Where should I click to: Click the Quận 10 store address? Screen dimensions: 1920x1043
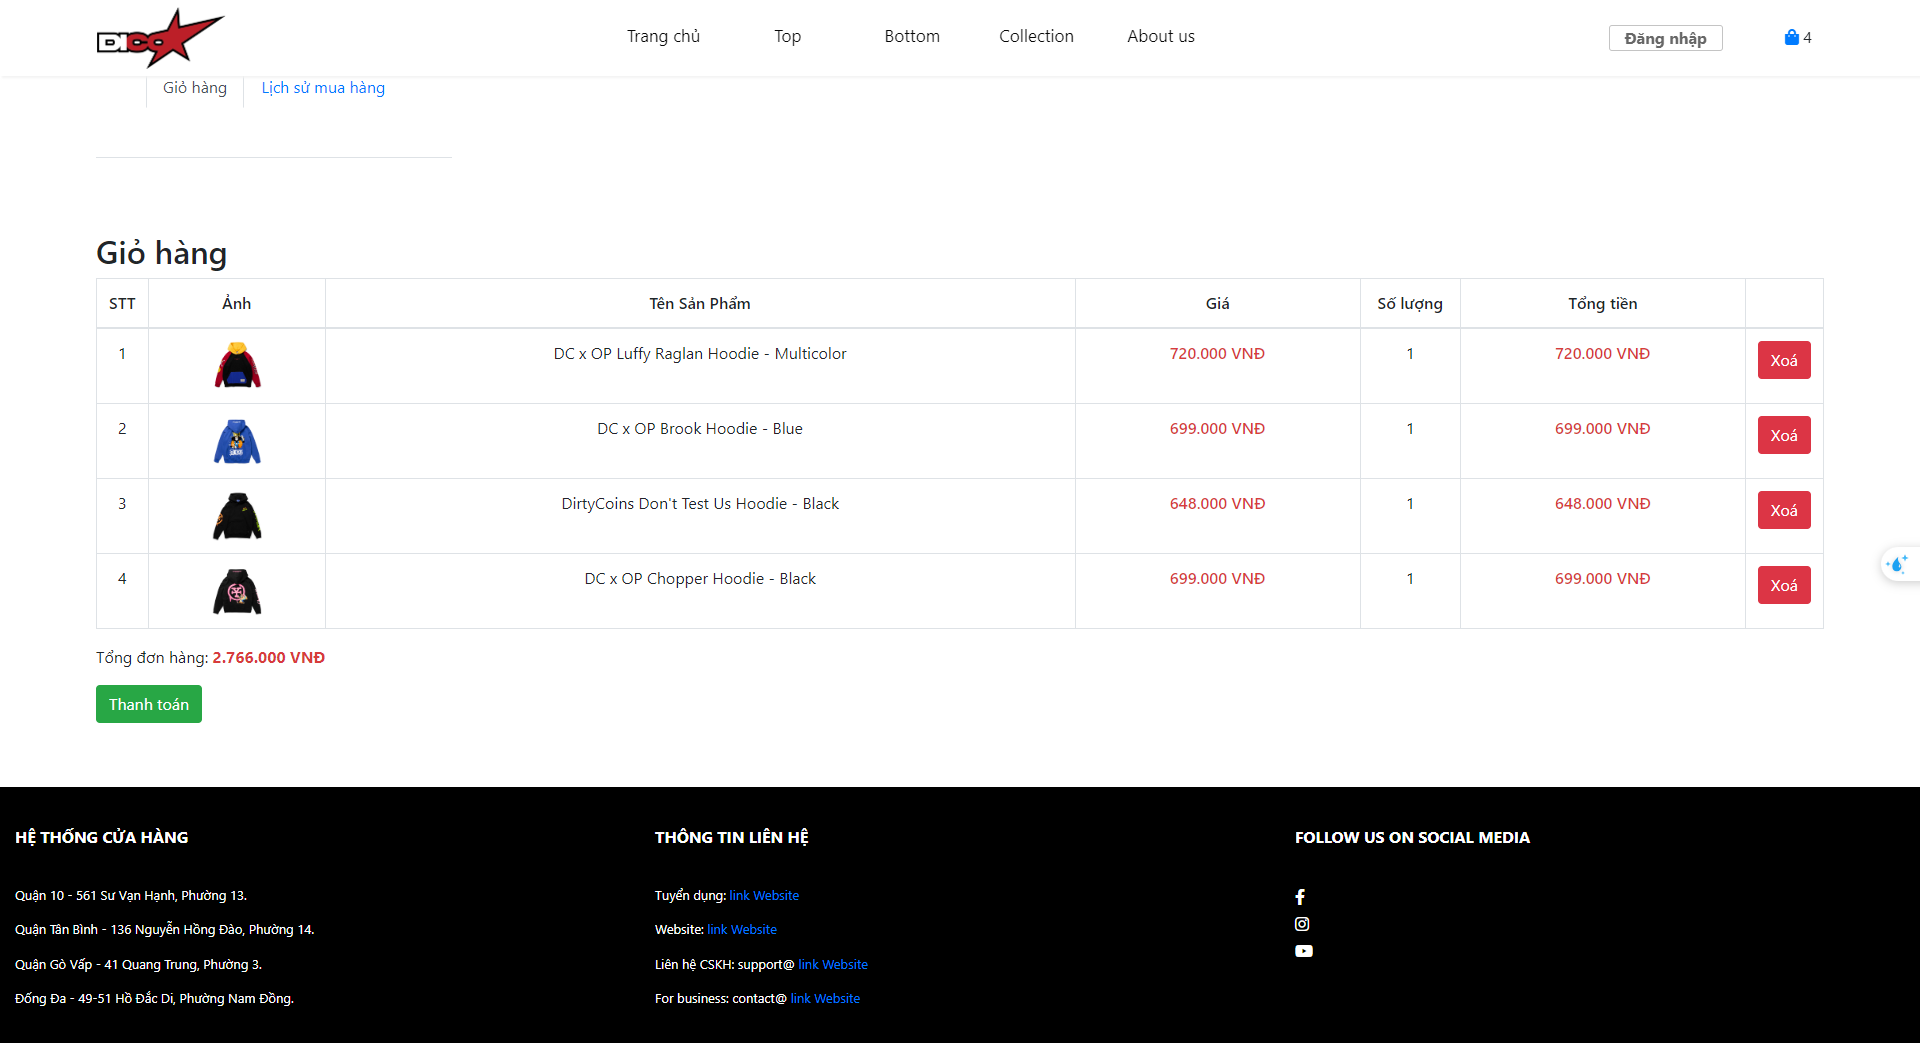click(131, 895)
